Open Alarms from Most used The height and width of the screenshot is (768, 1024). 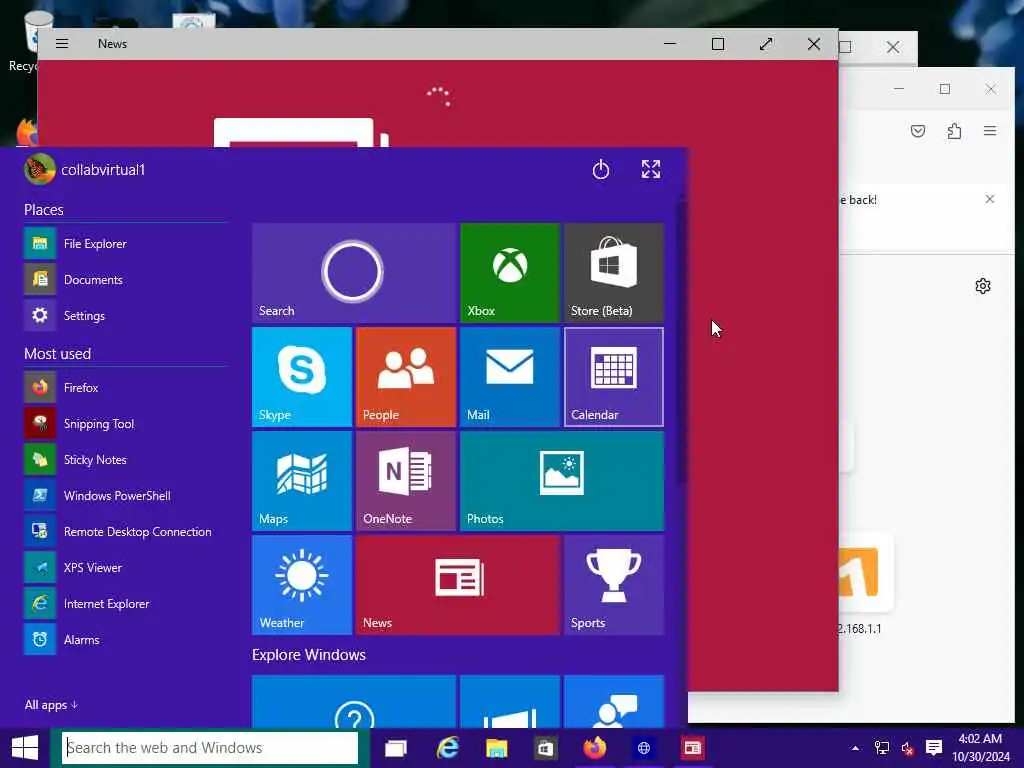125,639
